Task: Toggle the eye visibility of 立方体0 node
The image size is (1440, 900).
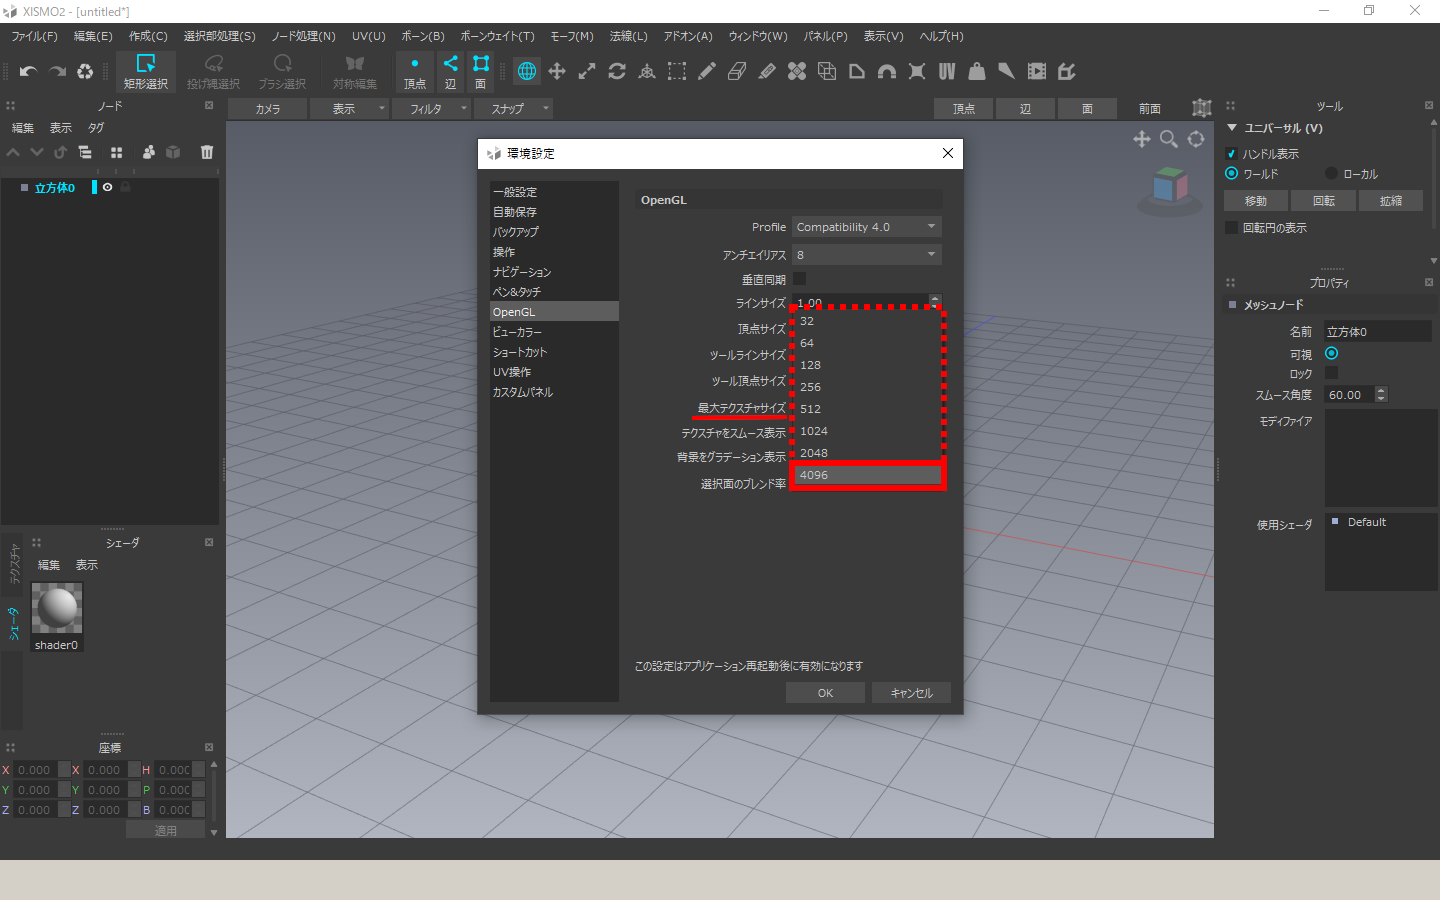Action: 108,187
